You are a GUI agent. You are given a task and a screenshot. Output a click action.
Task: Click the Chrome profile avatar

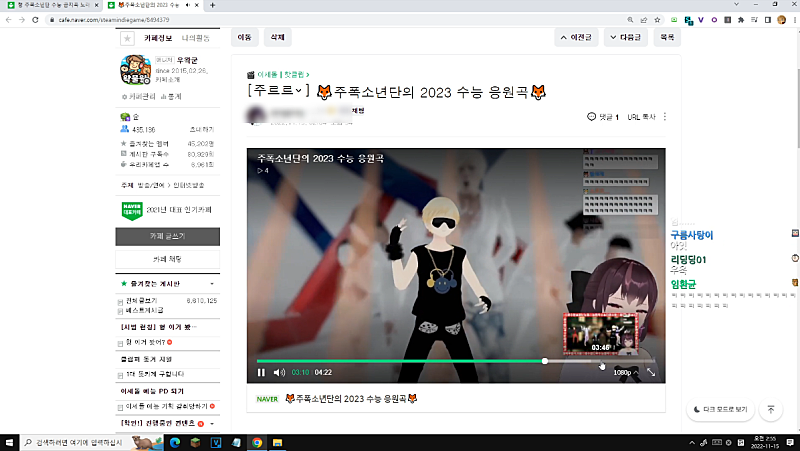coord(782,20)
